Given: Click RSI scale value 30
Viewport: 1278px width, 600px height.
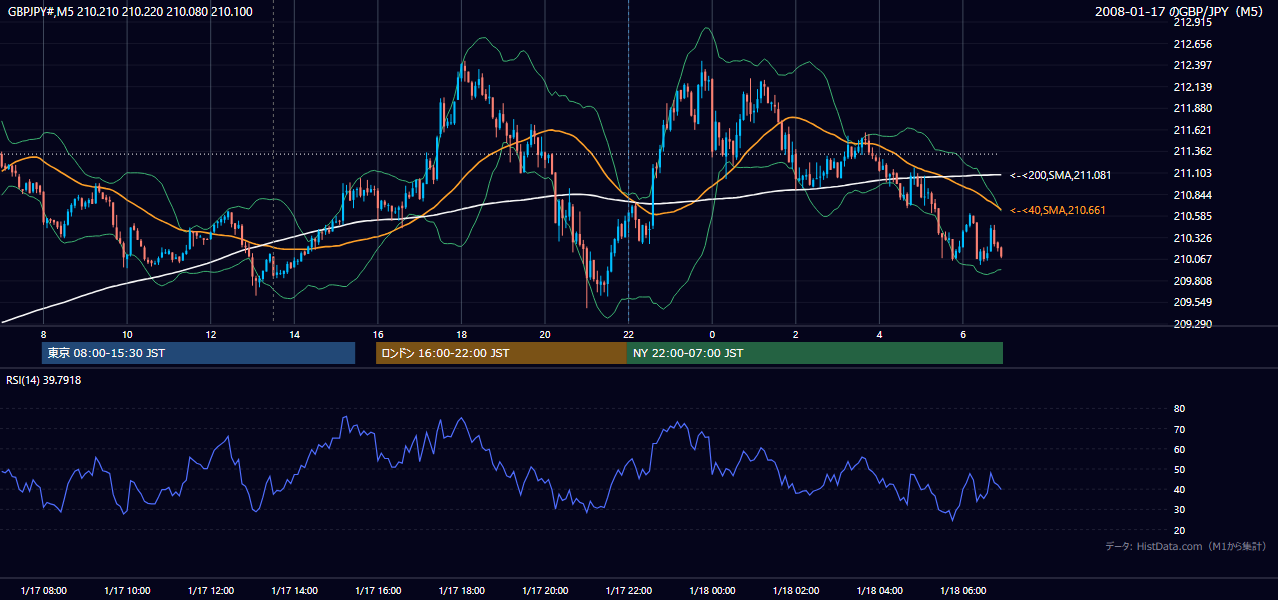Looking at the screenshot, I should (1179, 510).
